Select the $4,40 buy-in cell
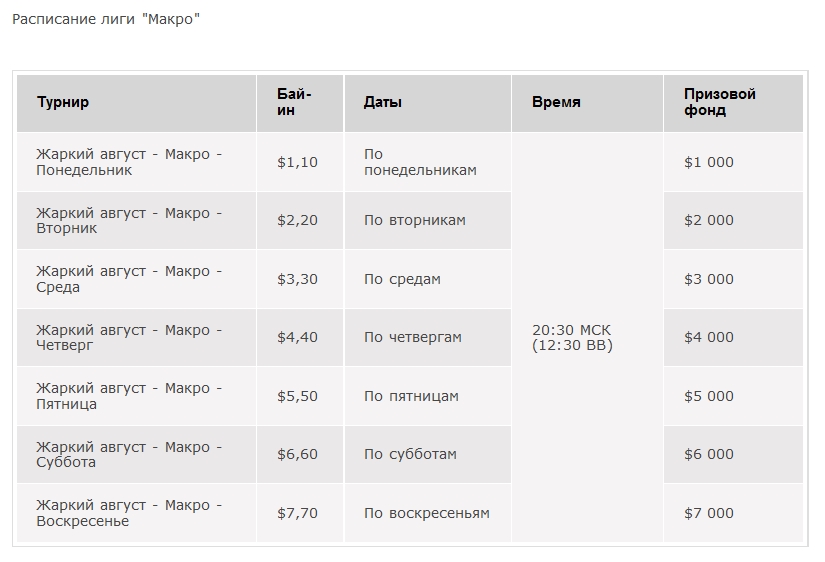This screenshot has height=562, width=825. [x=300, y=337]
